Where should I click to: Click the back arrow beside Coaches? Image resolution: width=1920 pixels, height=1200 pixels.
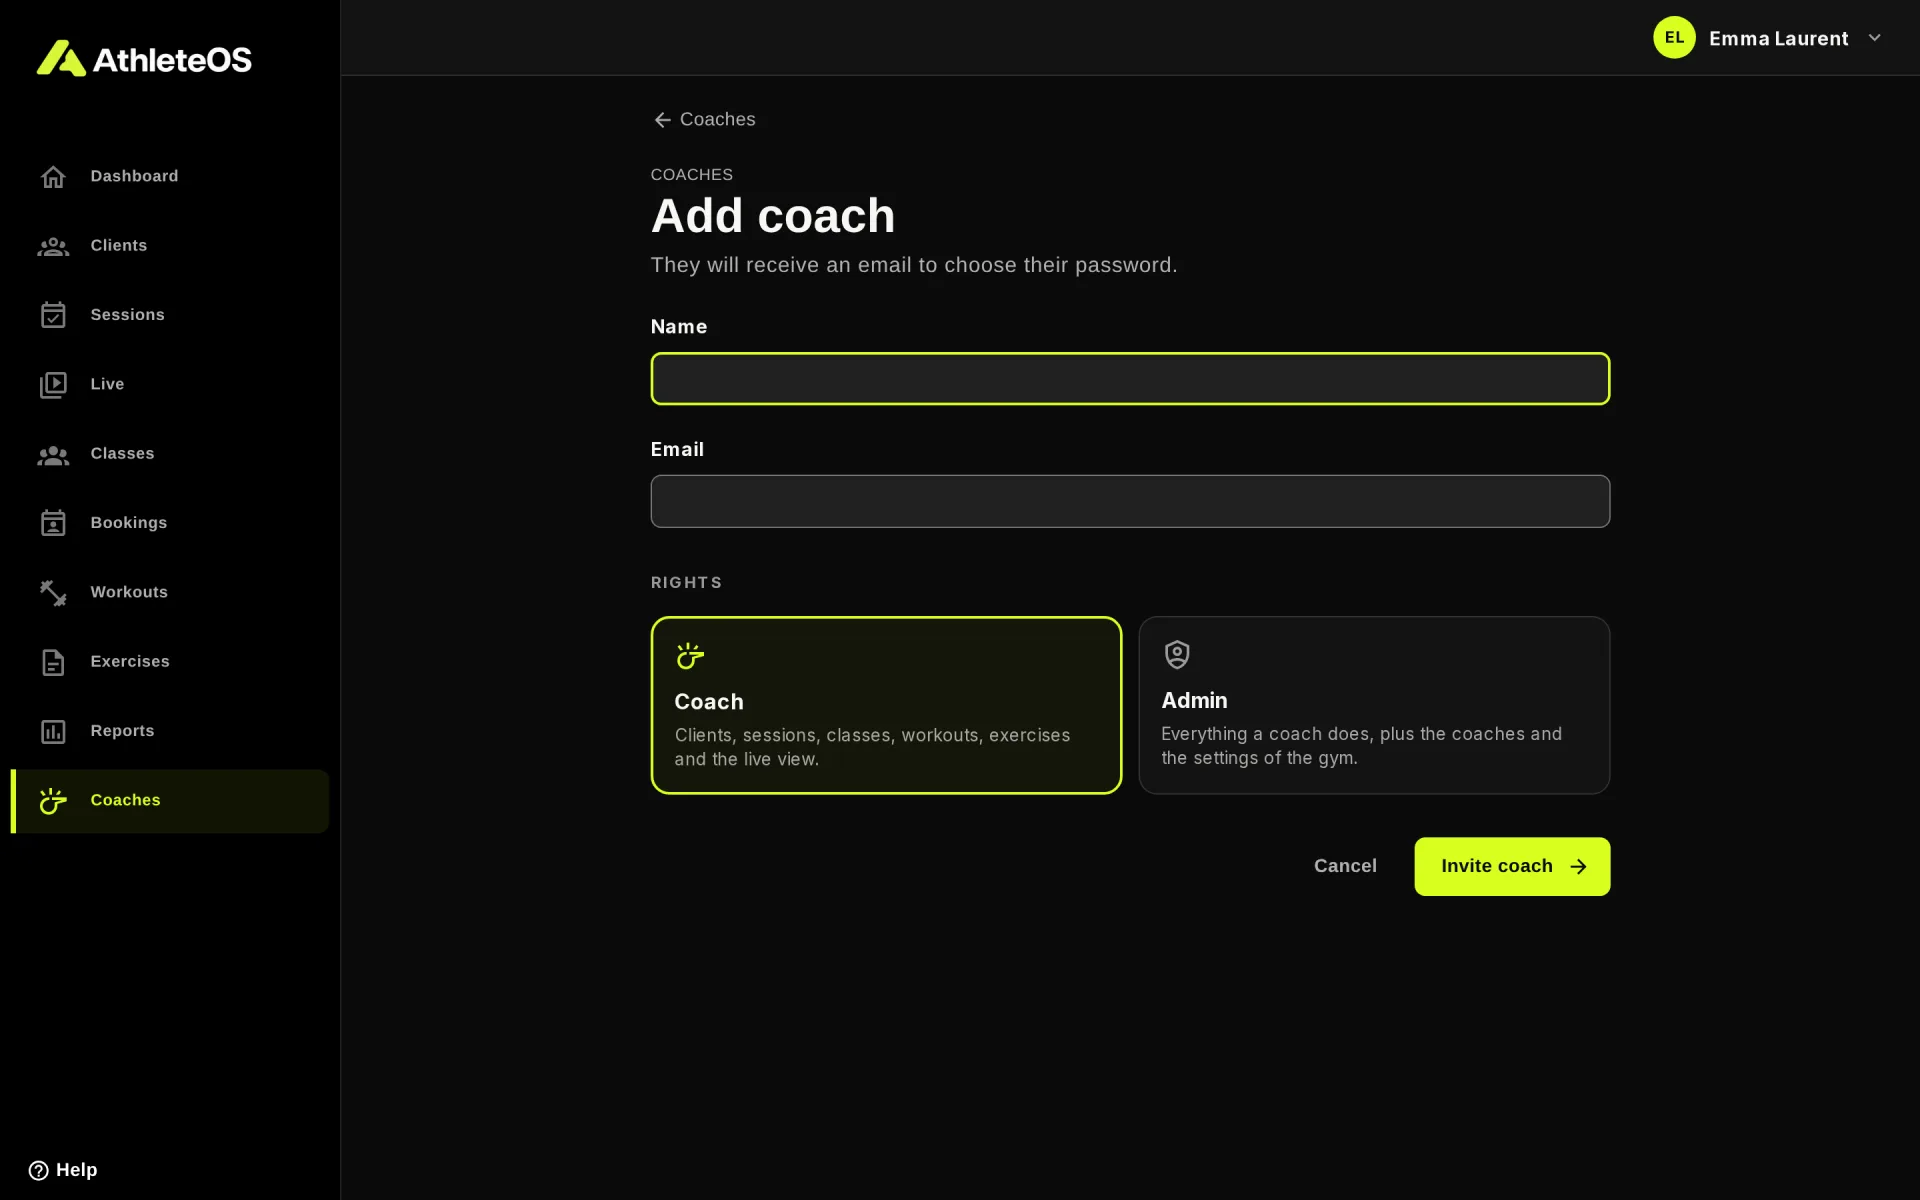[x=662, y=120]
